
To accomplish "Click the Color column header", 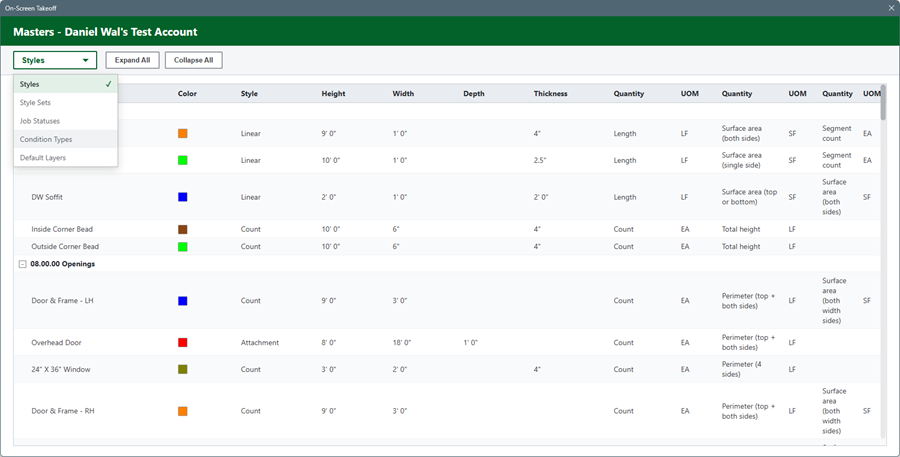I will click(x=187, y=94).
